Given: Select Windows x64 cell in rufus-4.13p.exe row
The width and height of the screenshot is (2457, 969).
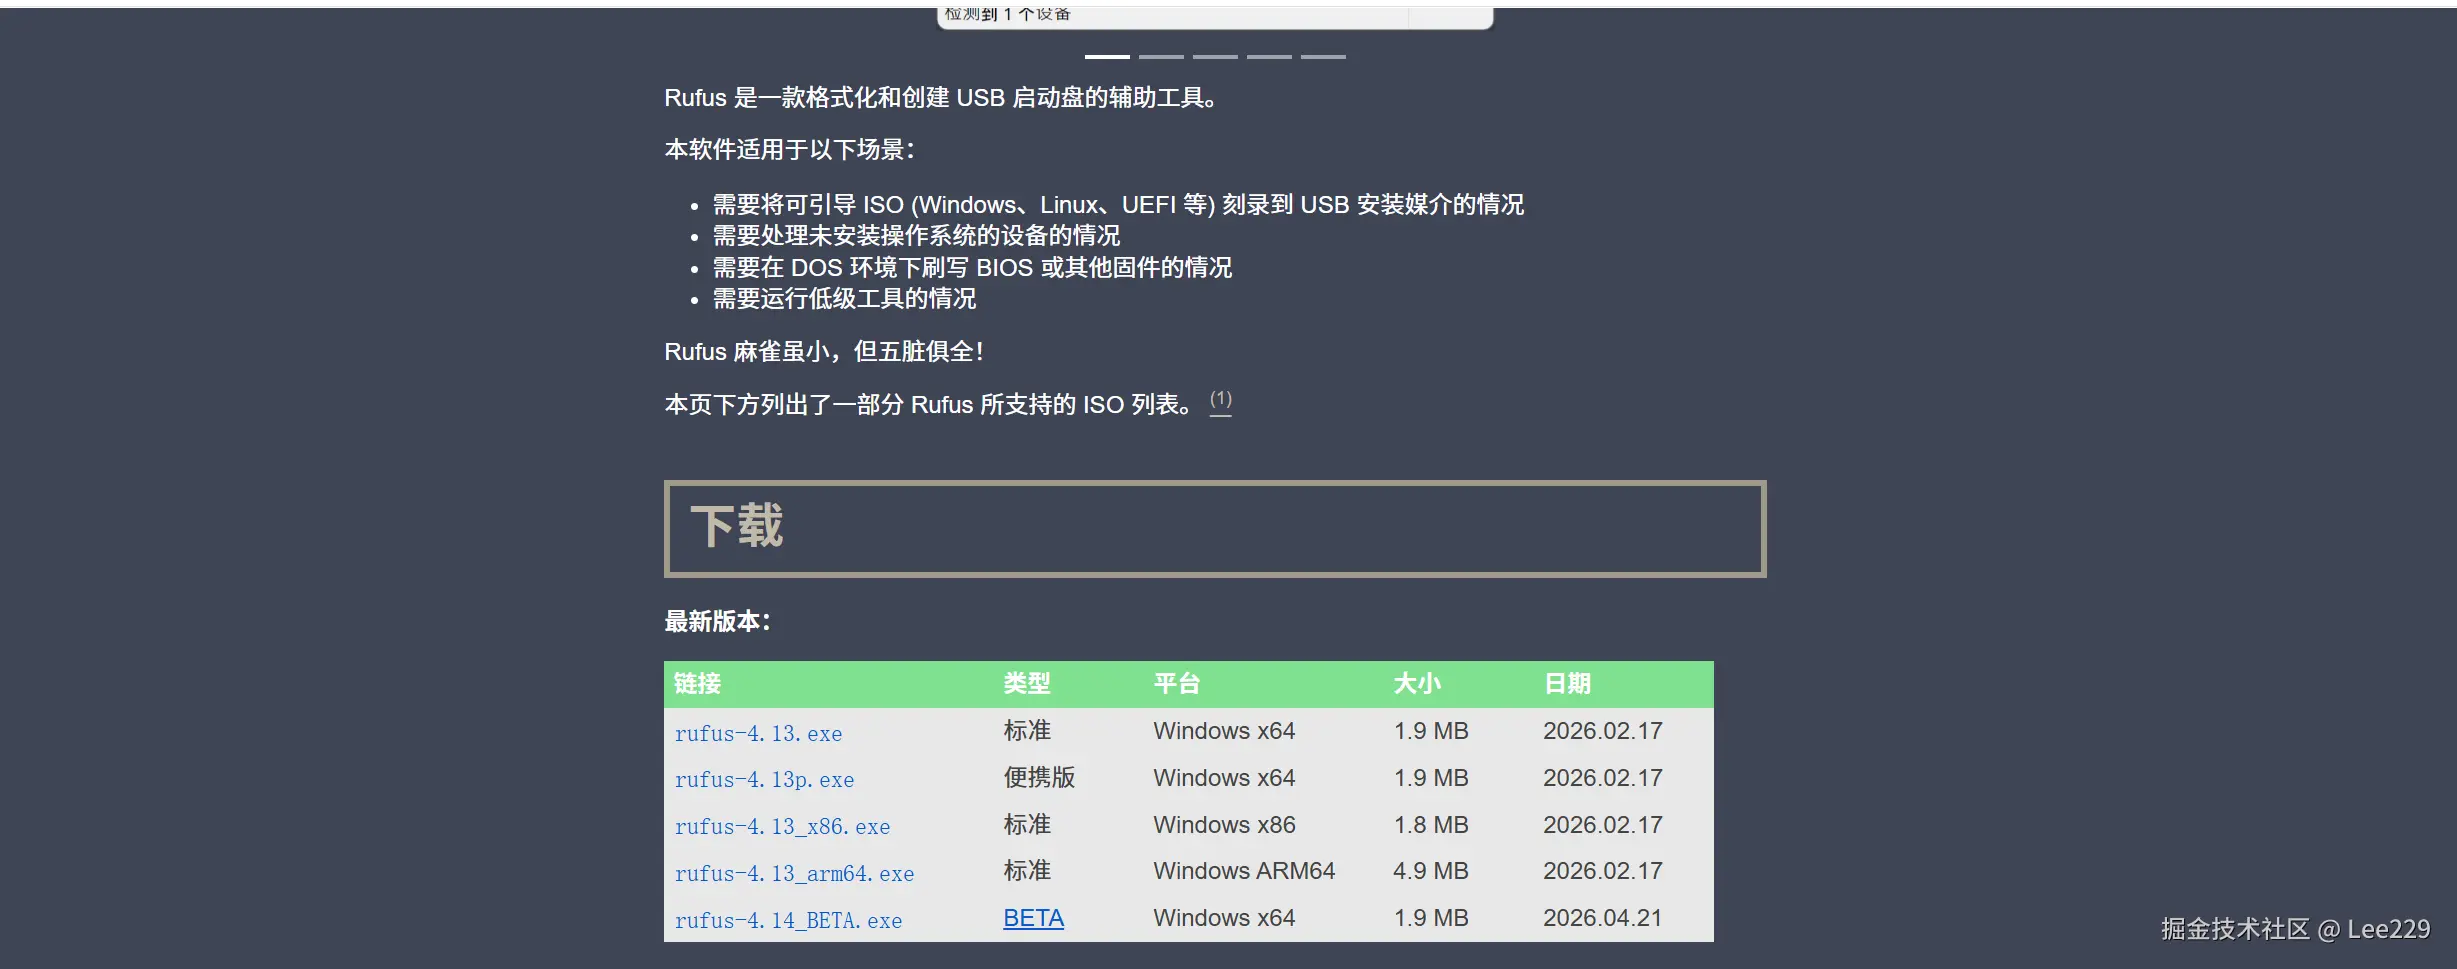Looking at the screenshot, I should 1224,778.
